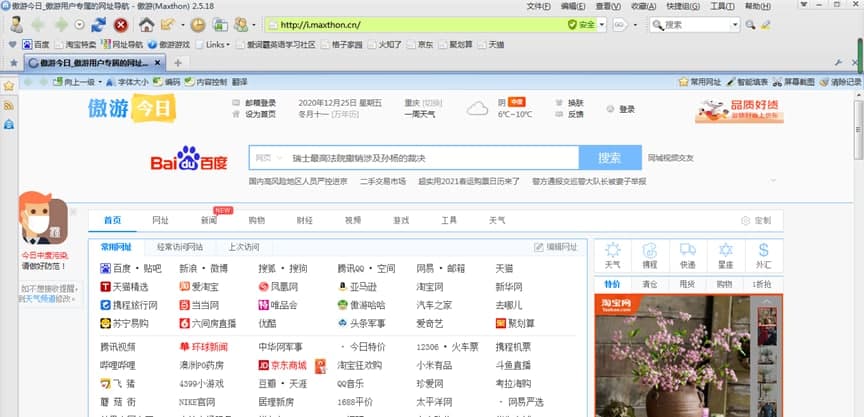Switch to the 购物 tab on page

point(257,220)
